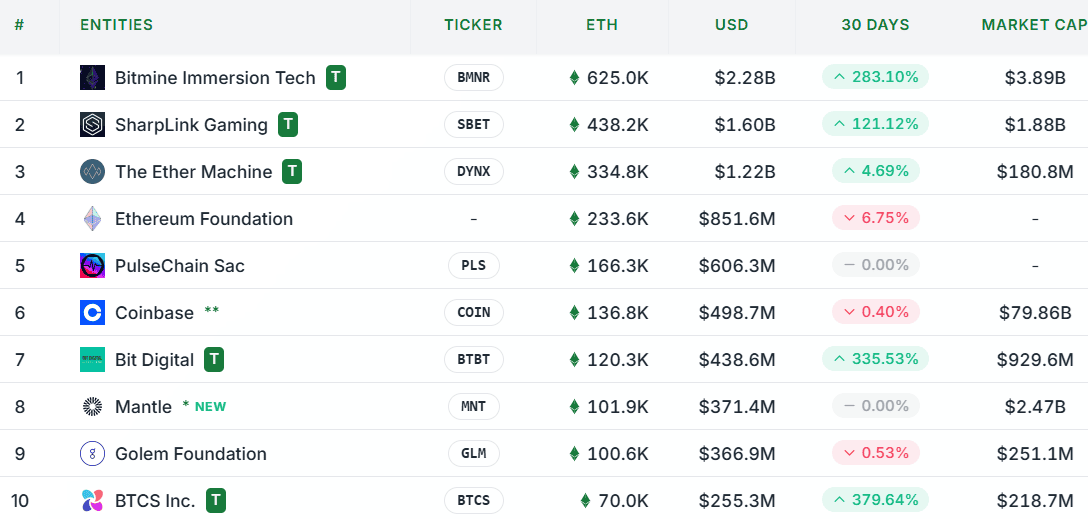Click the Golem Foundation logo icon

(92, 454)
